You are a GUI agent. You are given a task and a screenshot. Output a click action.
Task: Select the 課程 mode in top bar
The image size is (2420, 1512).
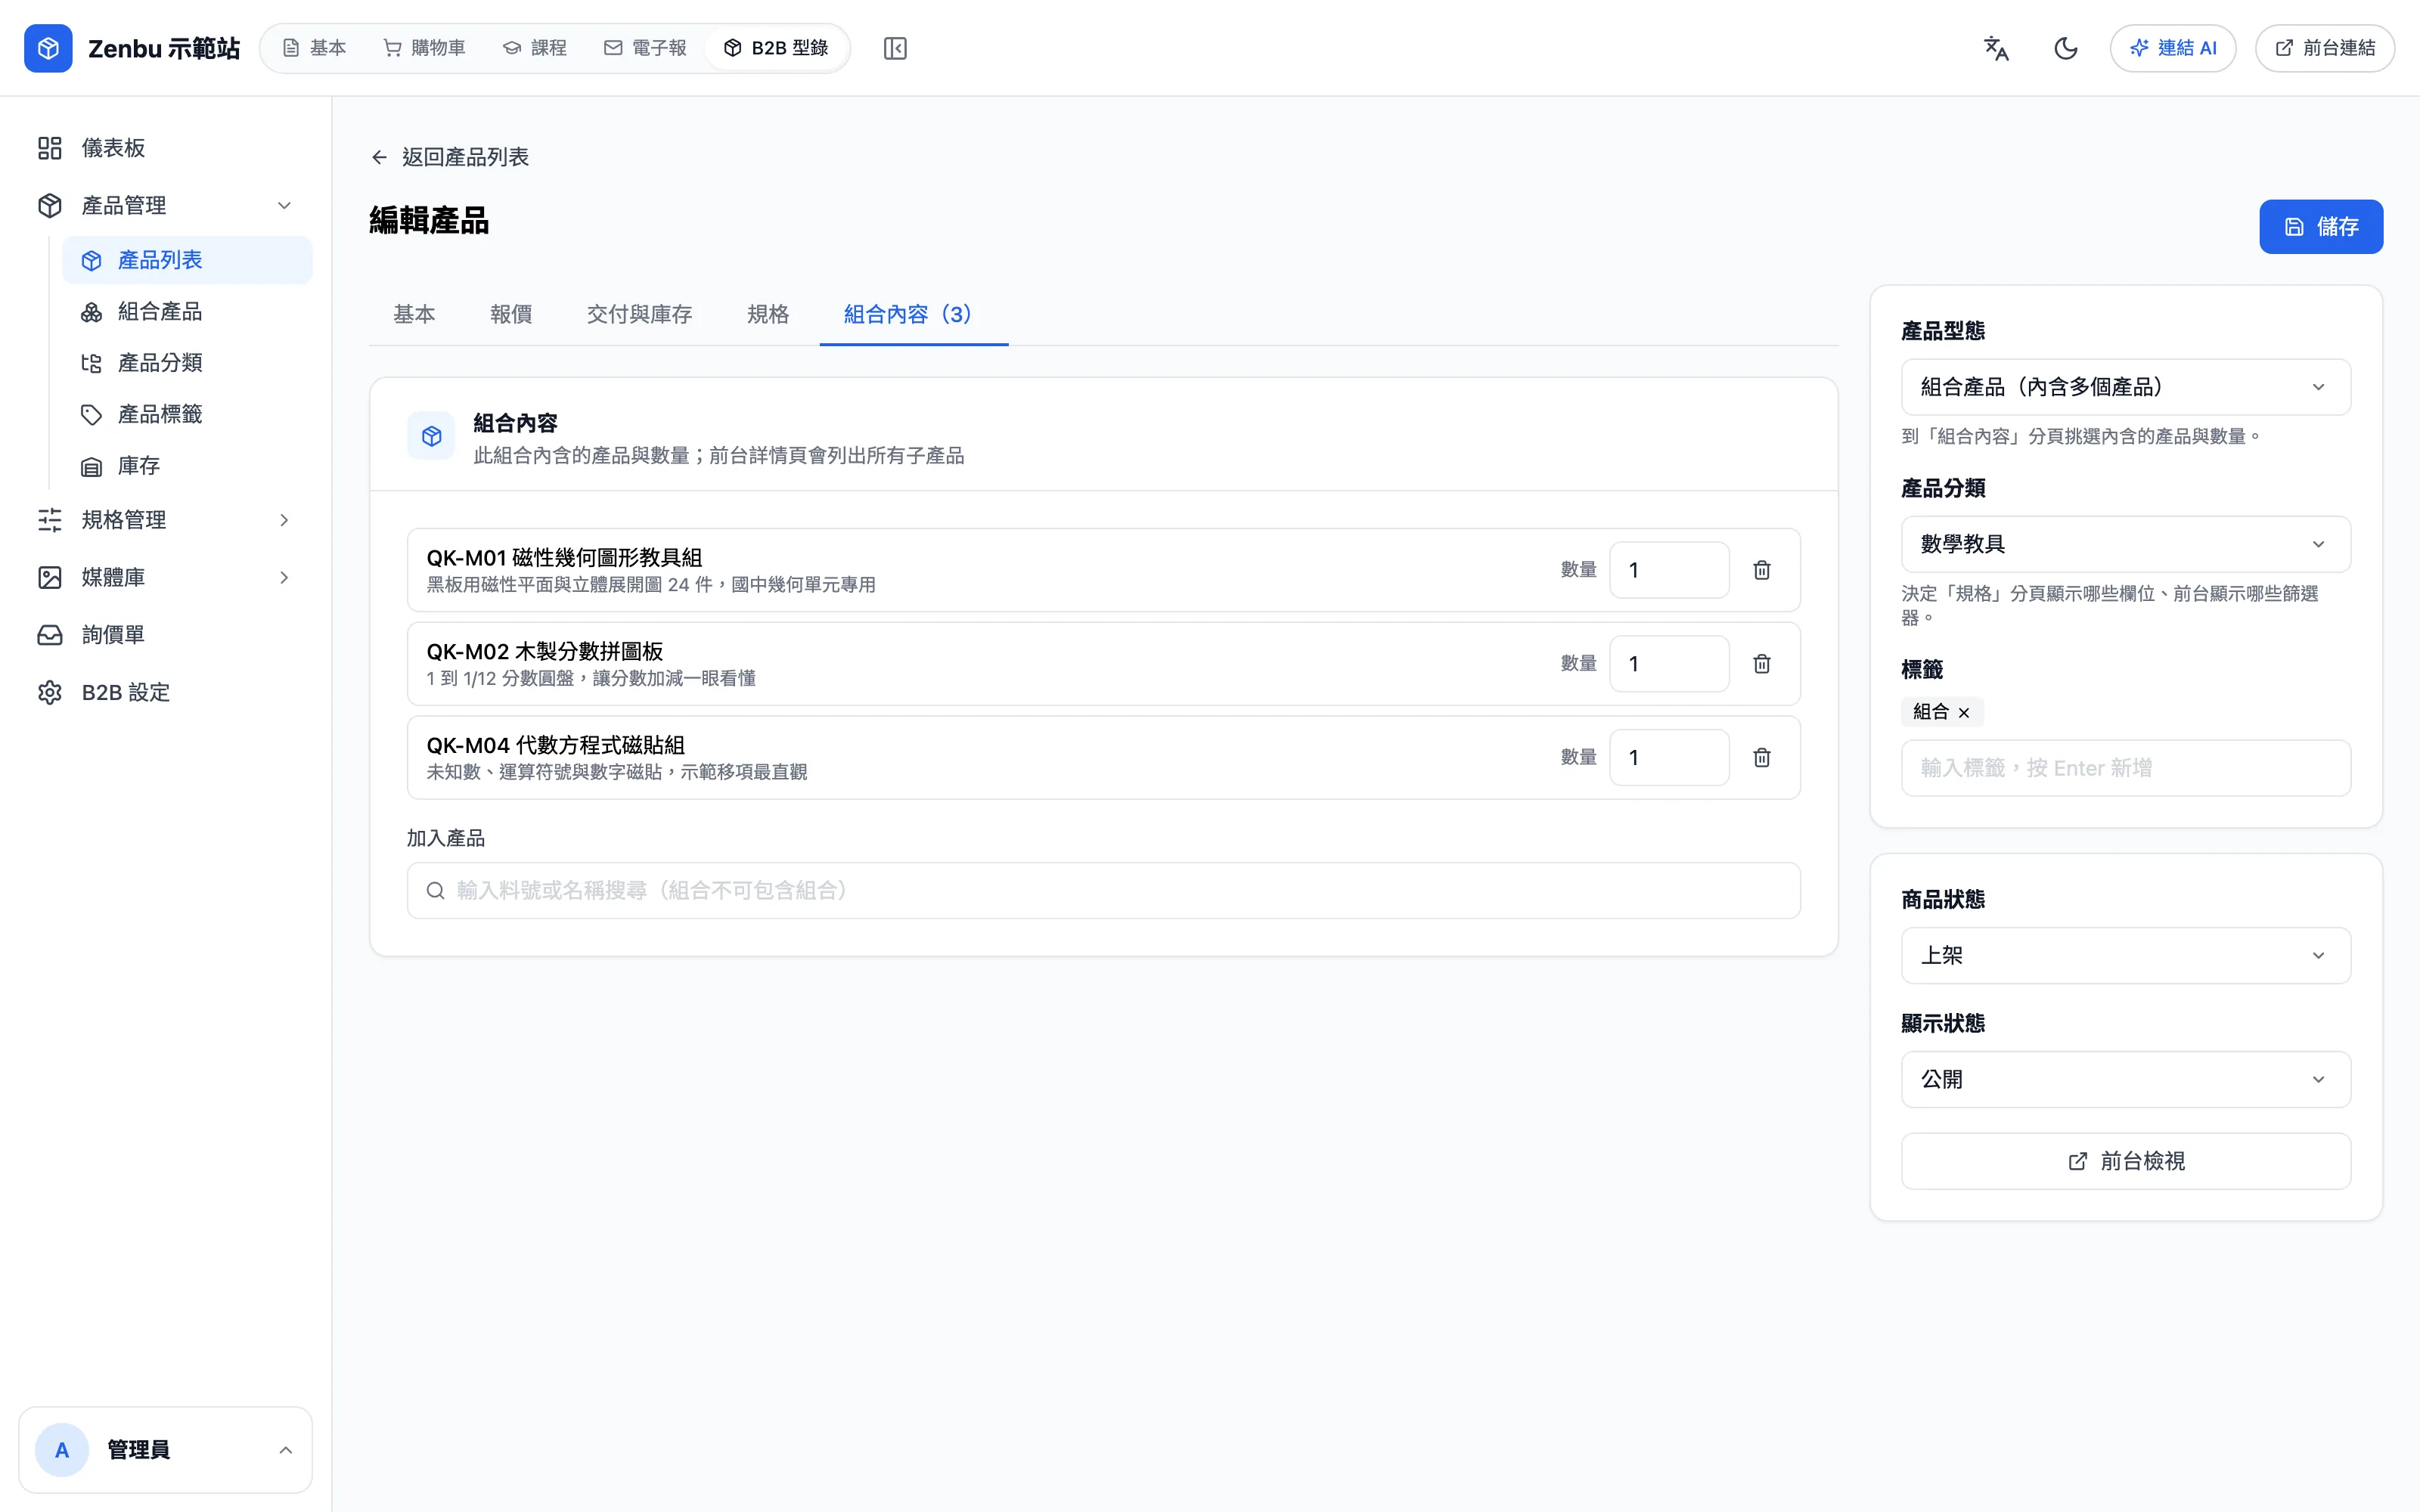coord(535,48)
